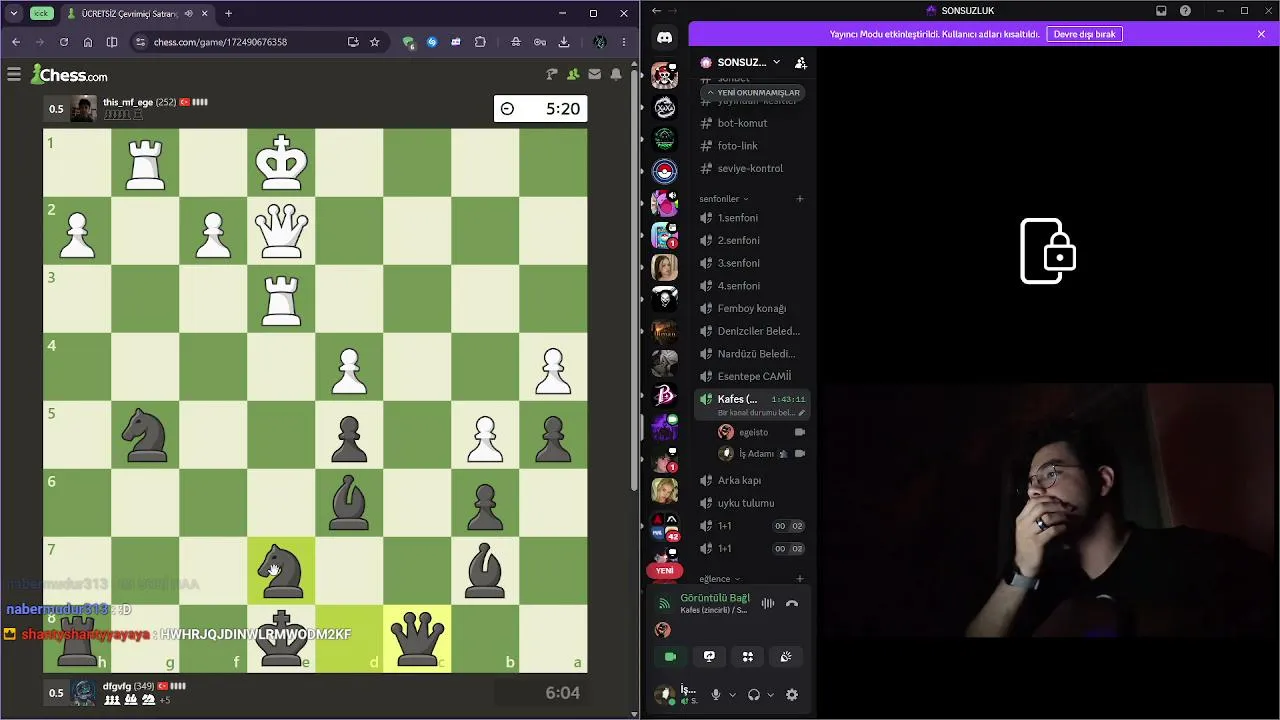Open microphone input options arrow
Image resolution: width=1280 pixels, height=720 pixels.
[x=732, y=695]
